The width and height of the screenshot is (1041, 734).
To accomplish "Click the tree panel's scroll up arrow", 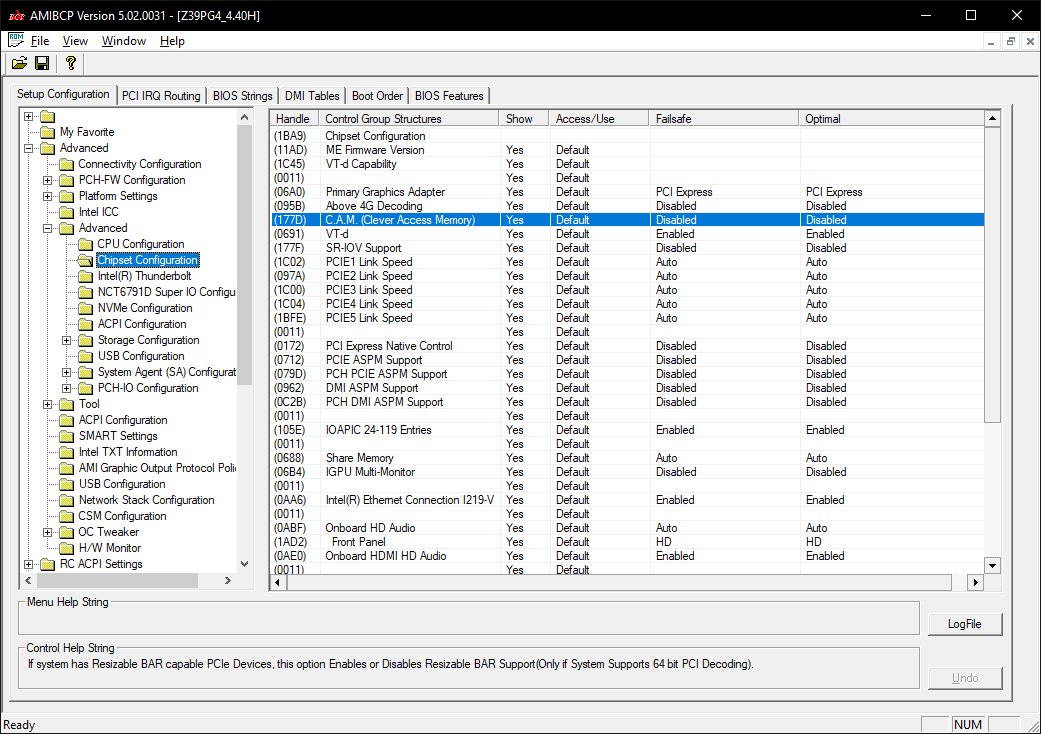I will (244, 117).
